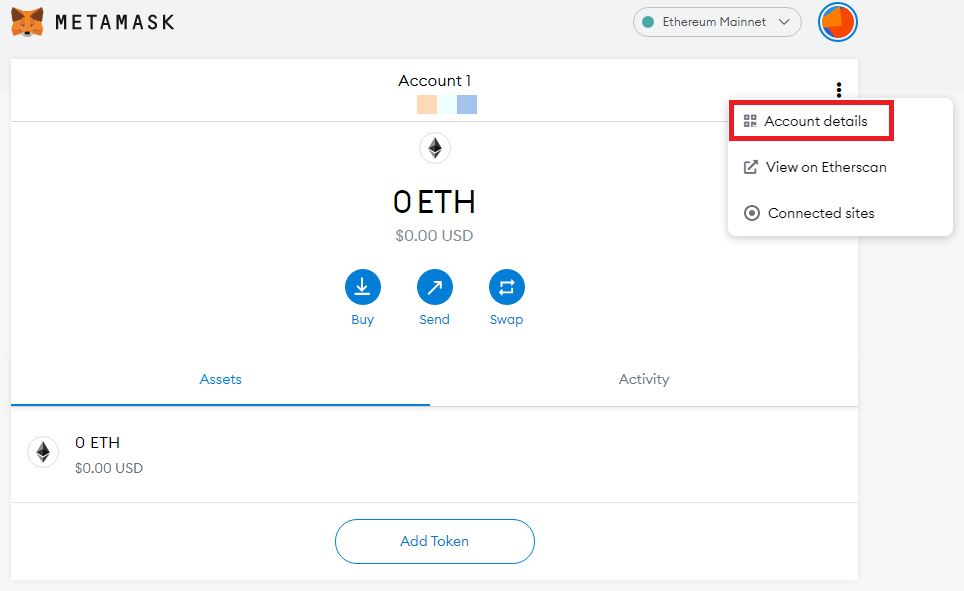Screen dimensions: 964x591
Task: Click the MetaMask fox logo
Action: 27,21
